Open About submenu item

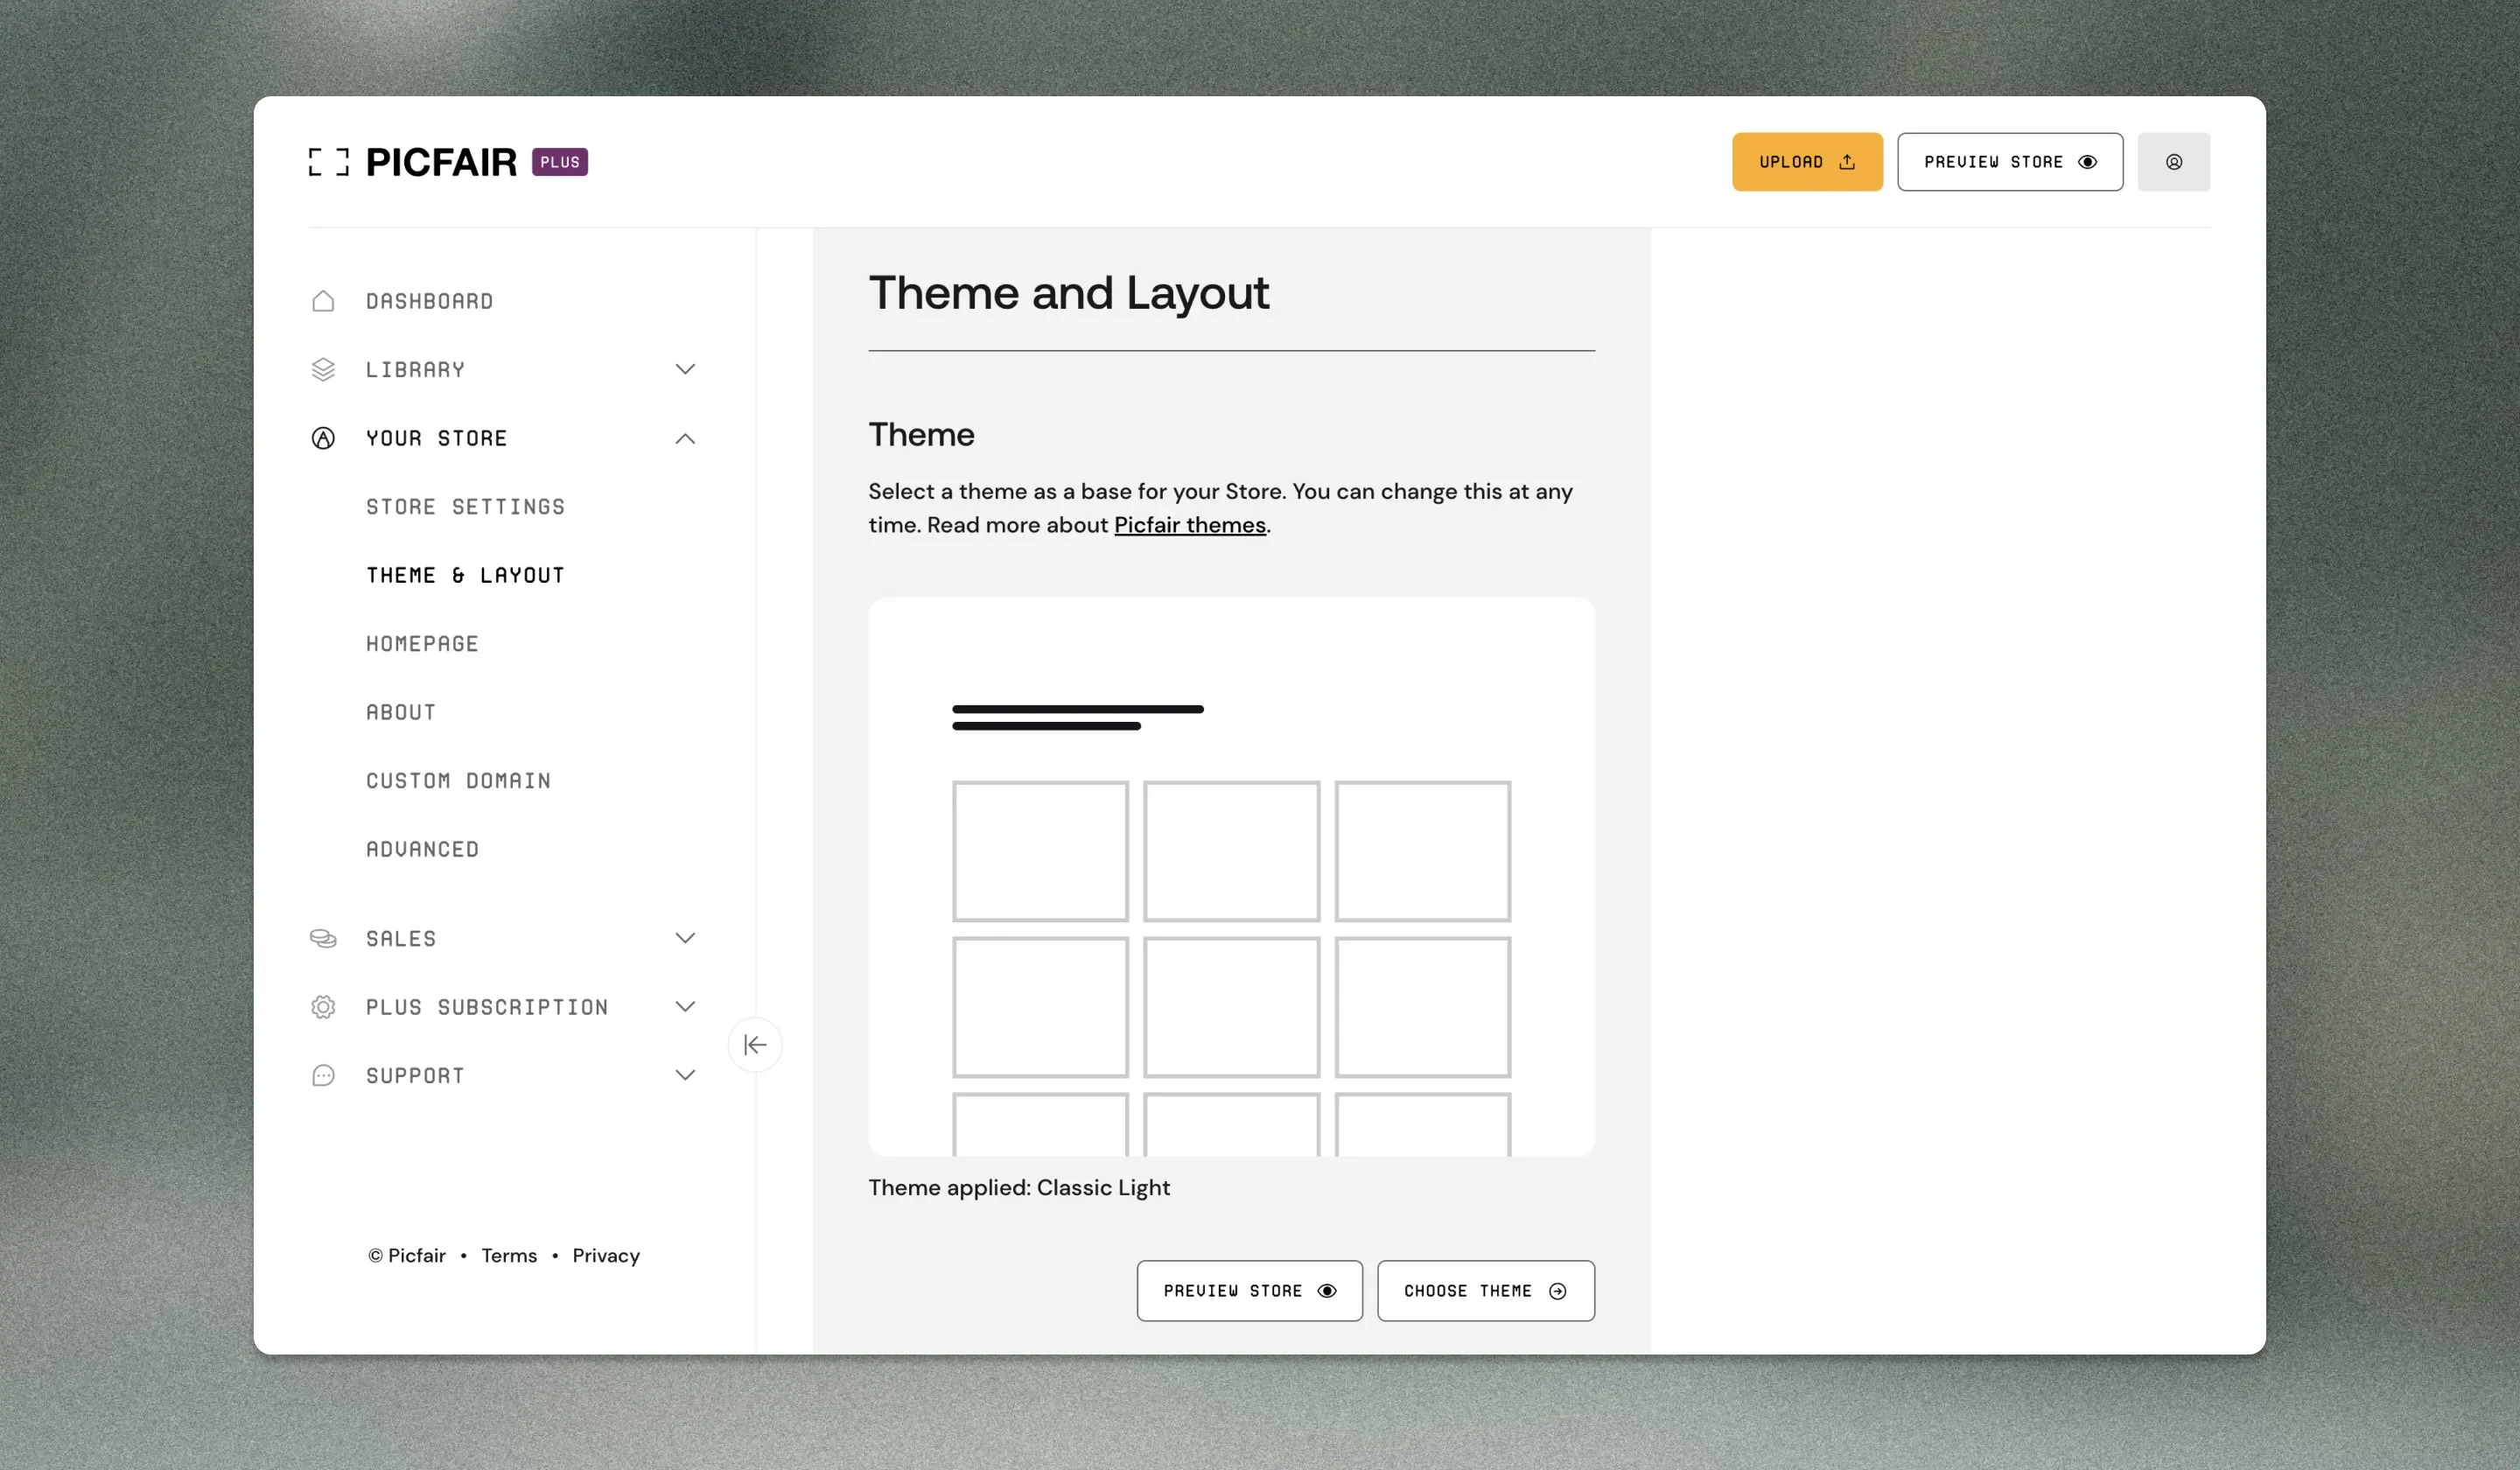coord(401,712)
